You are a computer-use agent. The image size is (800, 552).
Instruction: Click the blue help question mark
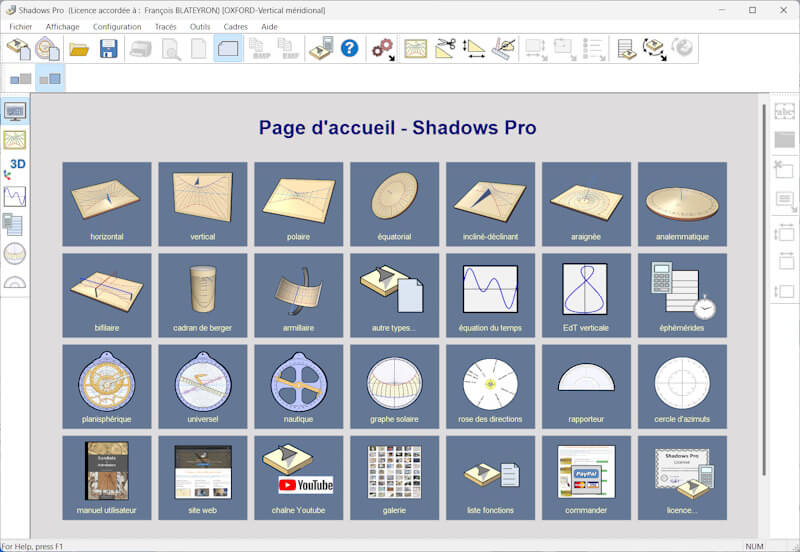pos(349,48)
